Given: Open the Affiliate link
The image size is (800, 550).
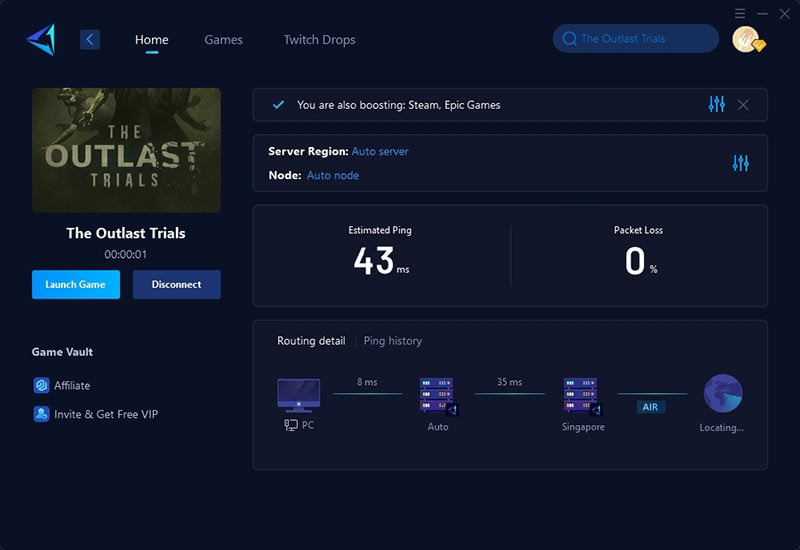Looking at the screenshot, I should pos(72,385).
